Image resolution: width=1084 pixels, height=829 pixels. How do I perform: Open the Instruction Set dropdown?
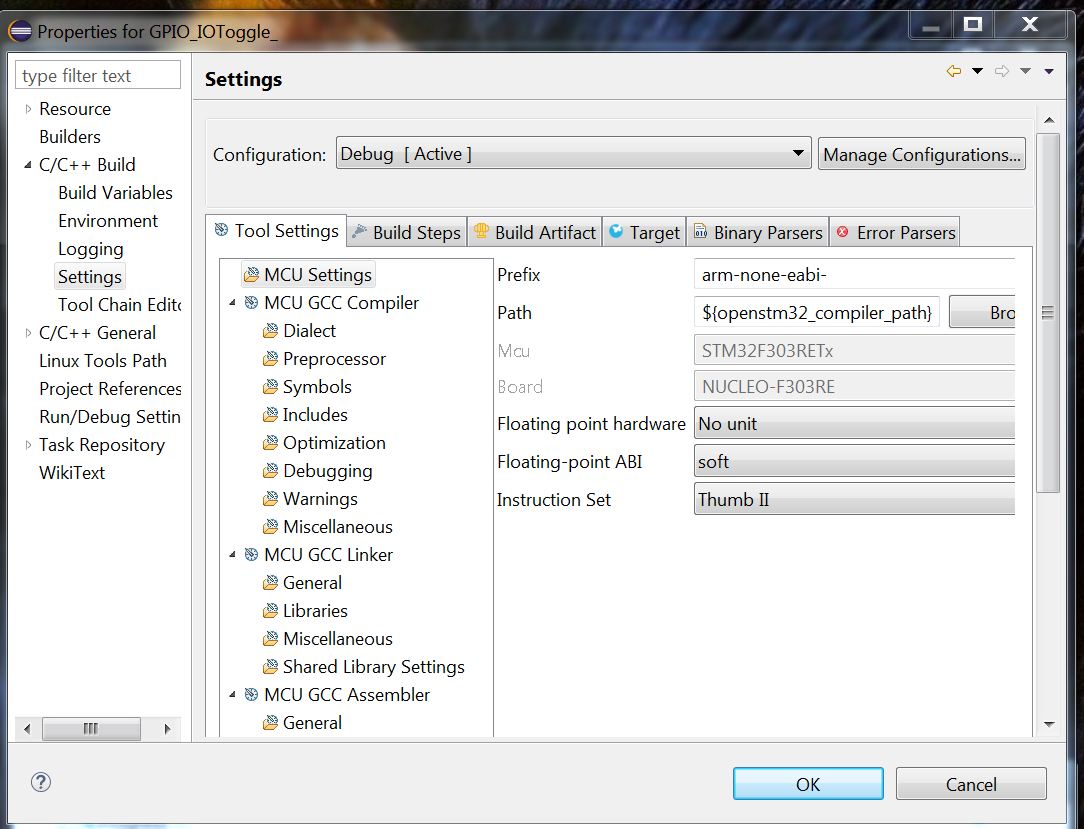(854, 499)
